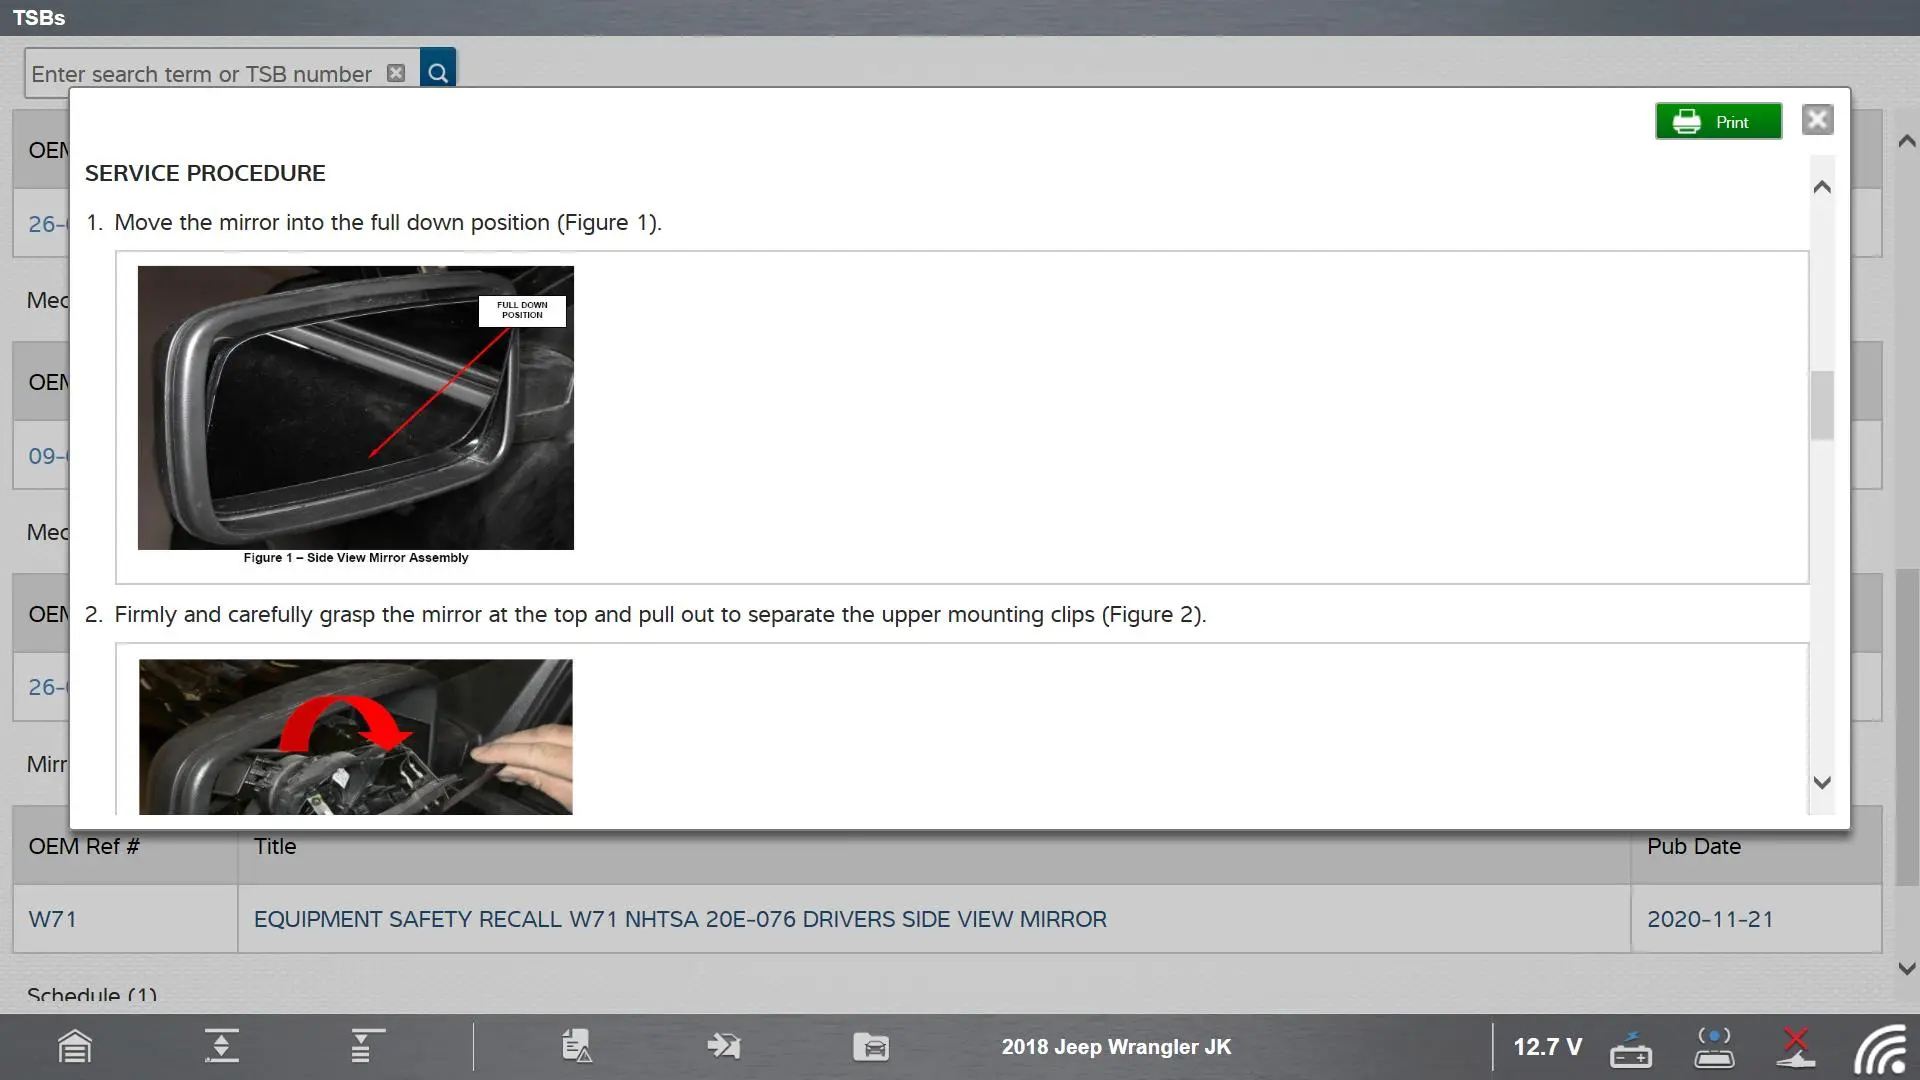Click the collapse-expand arrows toolbar icon
1920x1080 pixels.
221,1046
